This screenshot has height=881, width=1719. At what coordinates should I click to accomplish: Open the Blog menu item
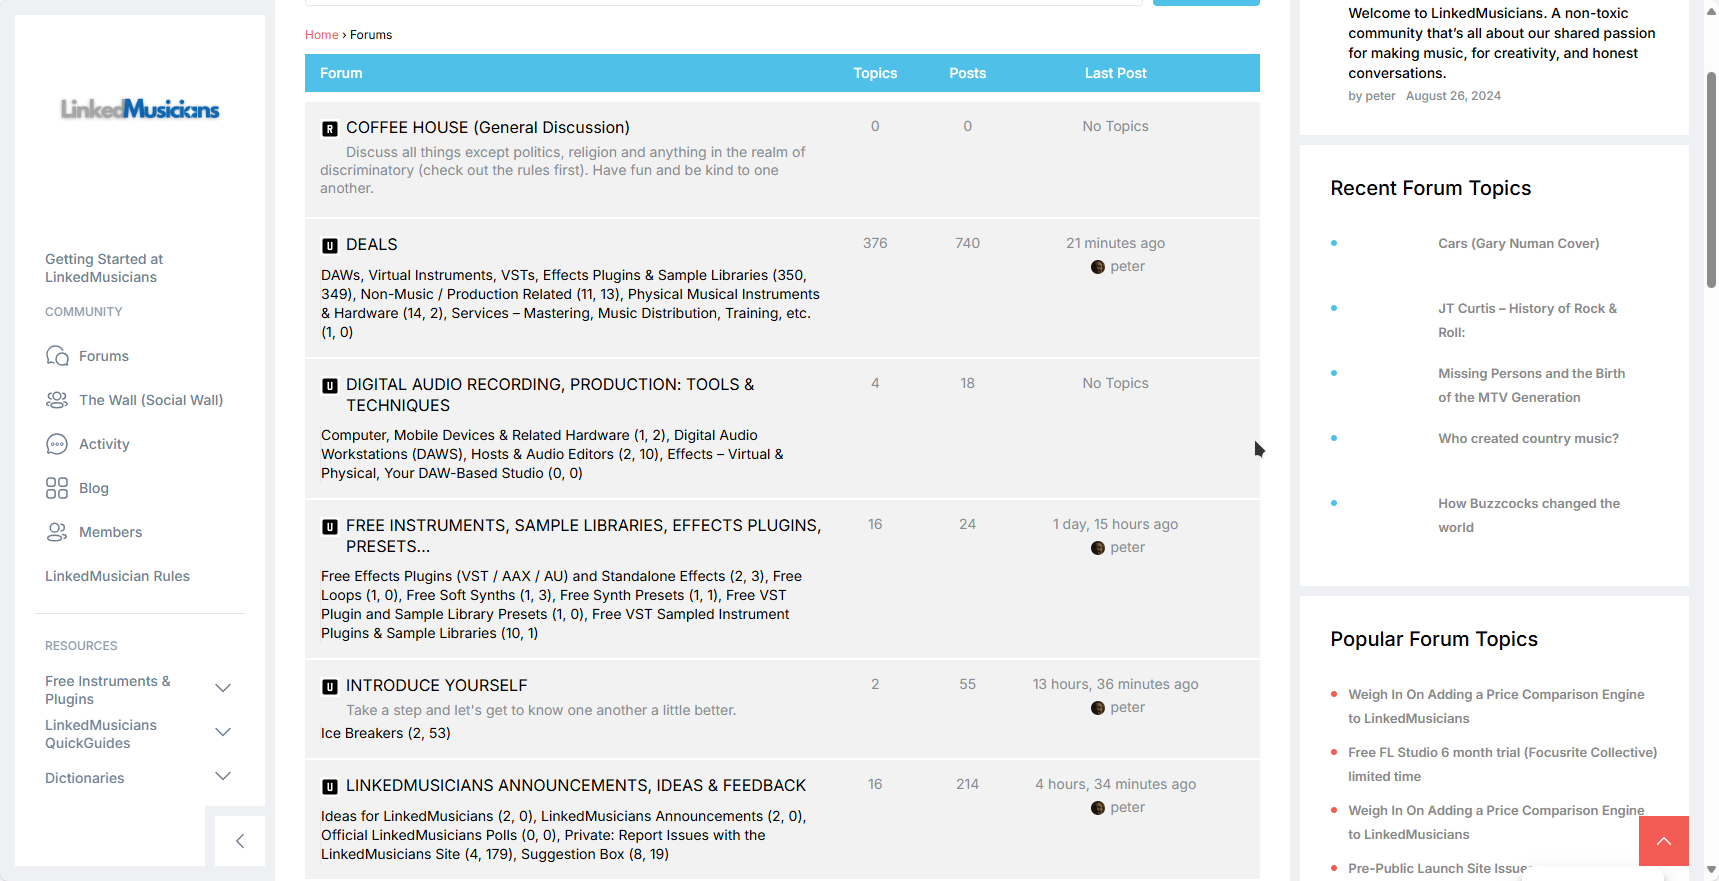tap(94, 488)
